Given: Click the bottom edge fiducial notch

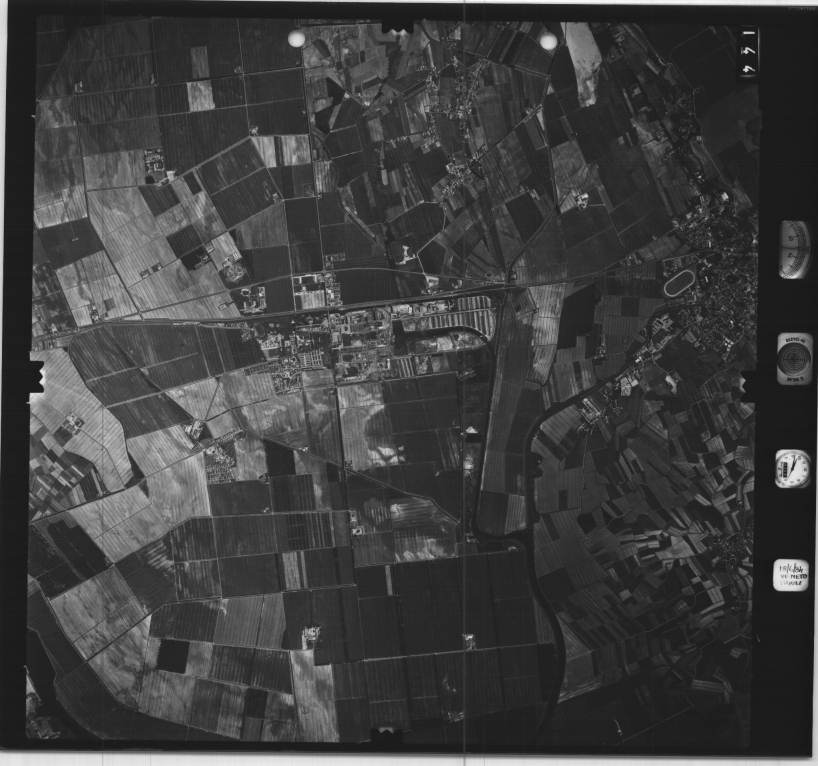Looking at the screenshot, I should (x=386, y=735).
